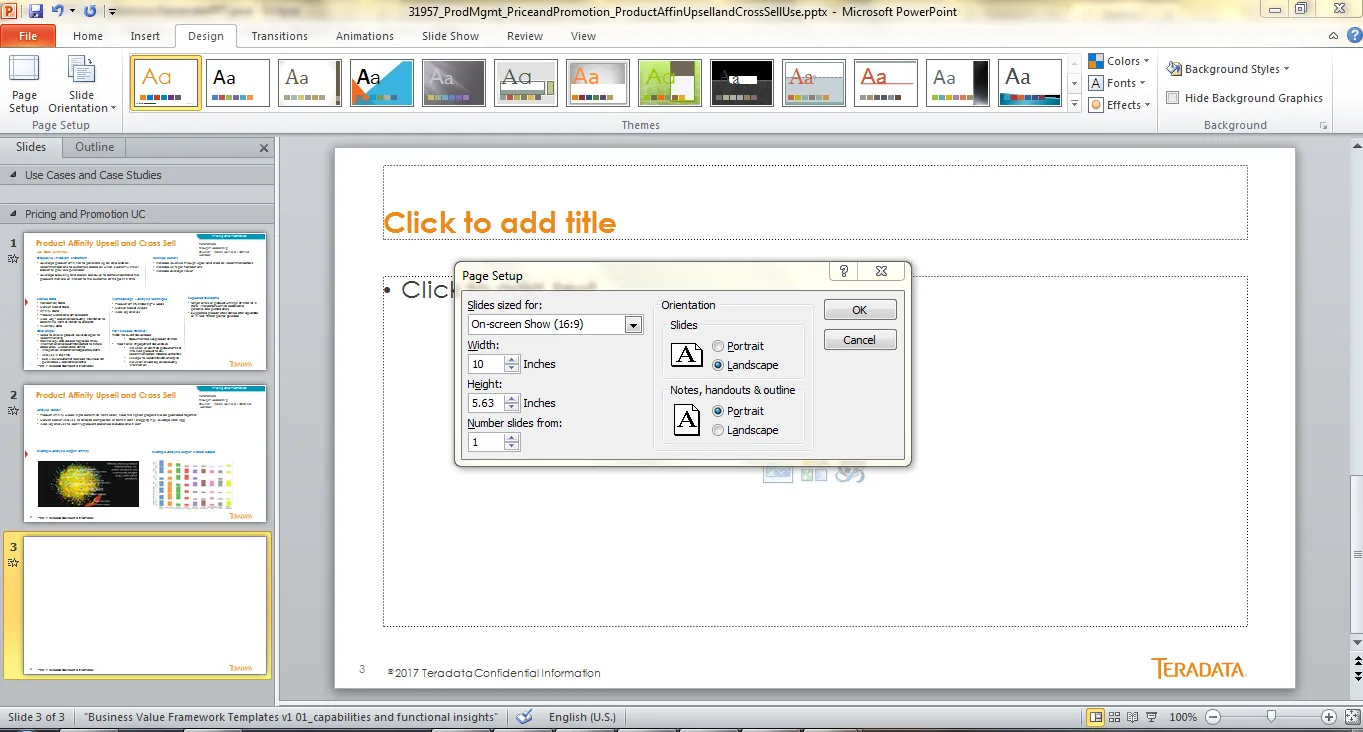Switch to the Outline pane tab
Screen dimensions: 1363x732
(95, 147)
